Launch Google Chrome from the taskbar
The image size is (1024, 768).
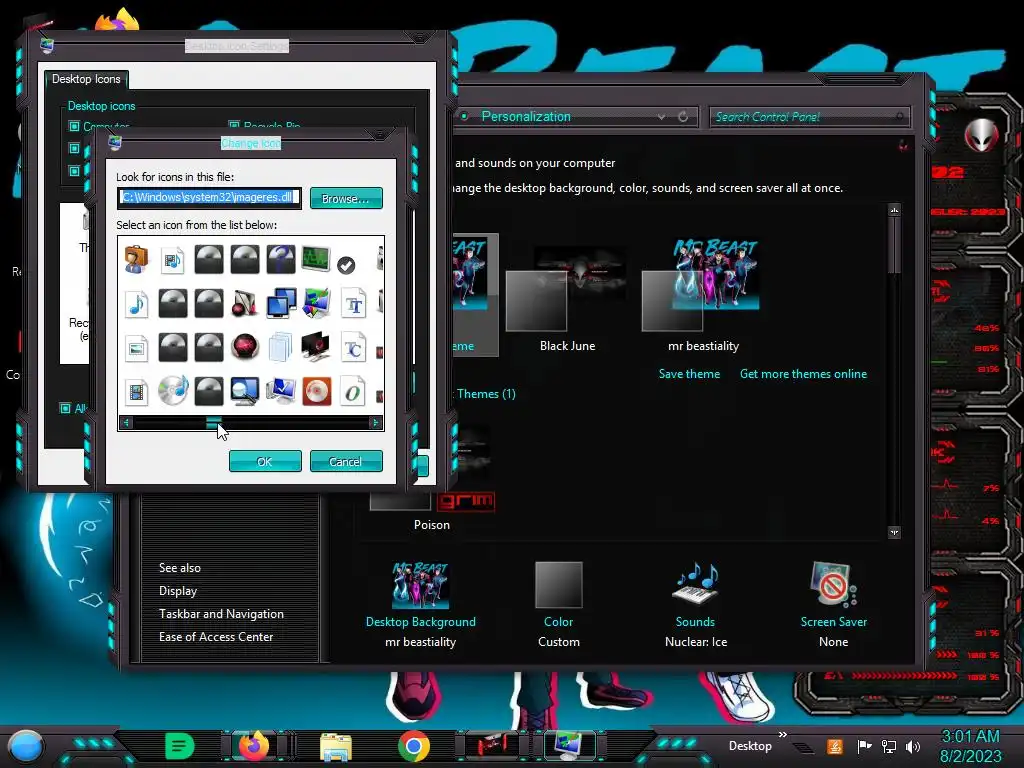(413, 746)
